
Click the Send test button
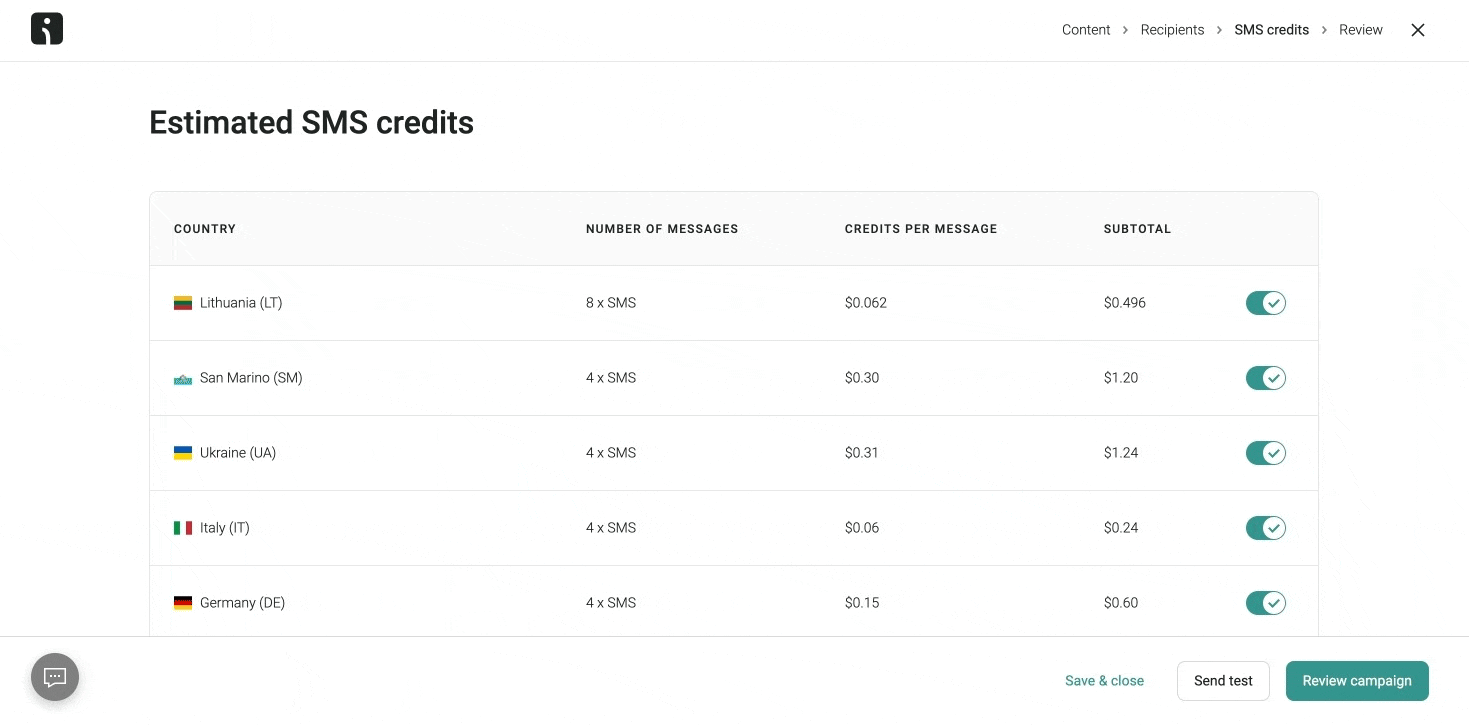click(1223, 680)
